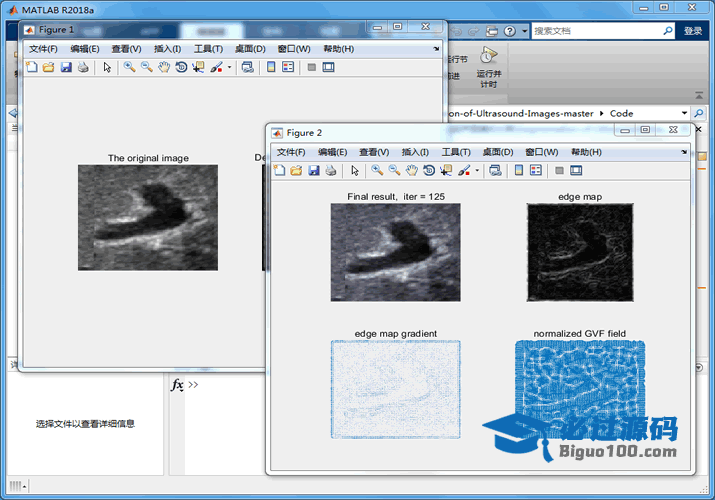Click Figure 2 dock arrow in menu bar
The height and width of the screenshot is (500, 715).
click(x=684, y=152)
